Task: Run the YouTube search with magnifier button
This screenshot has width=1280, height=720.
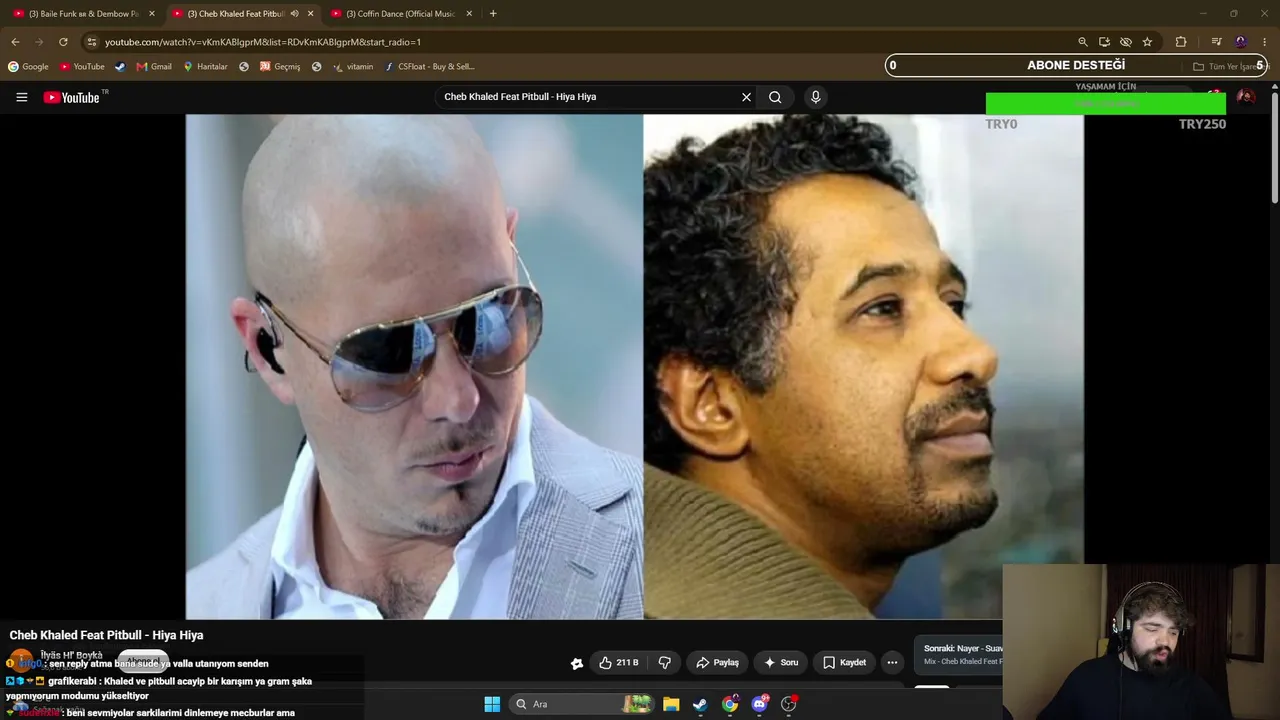Action: (x=775, y=97)
